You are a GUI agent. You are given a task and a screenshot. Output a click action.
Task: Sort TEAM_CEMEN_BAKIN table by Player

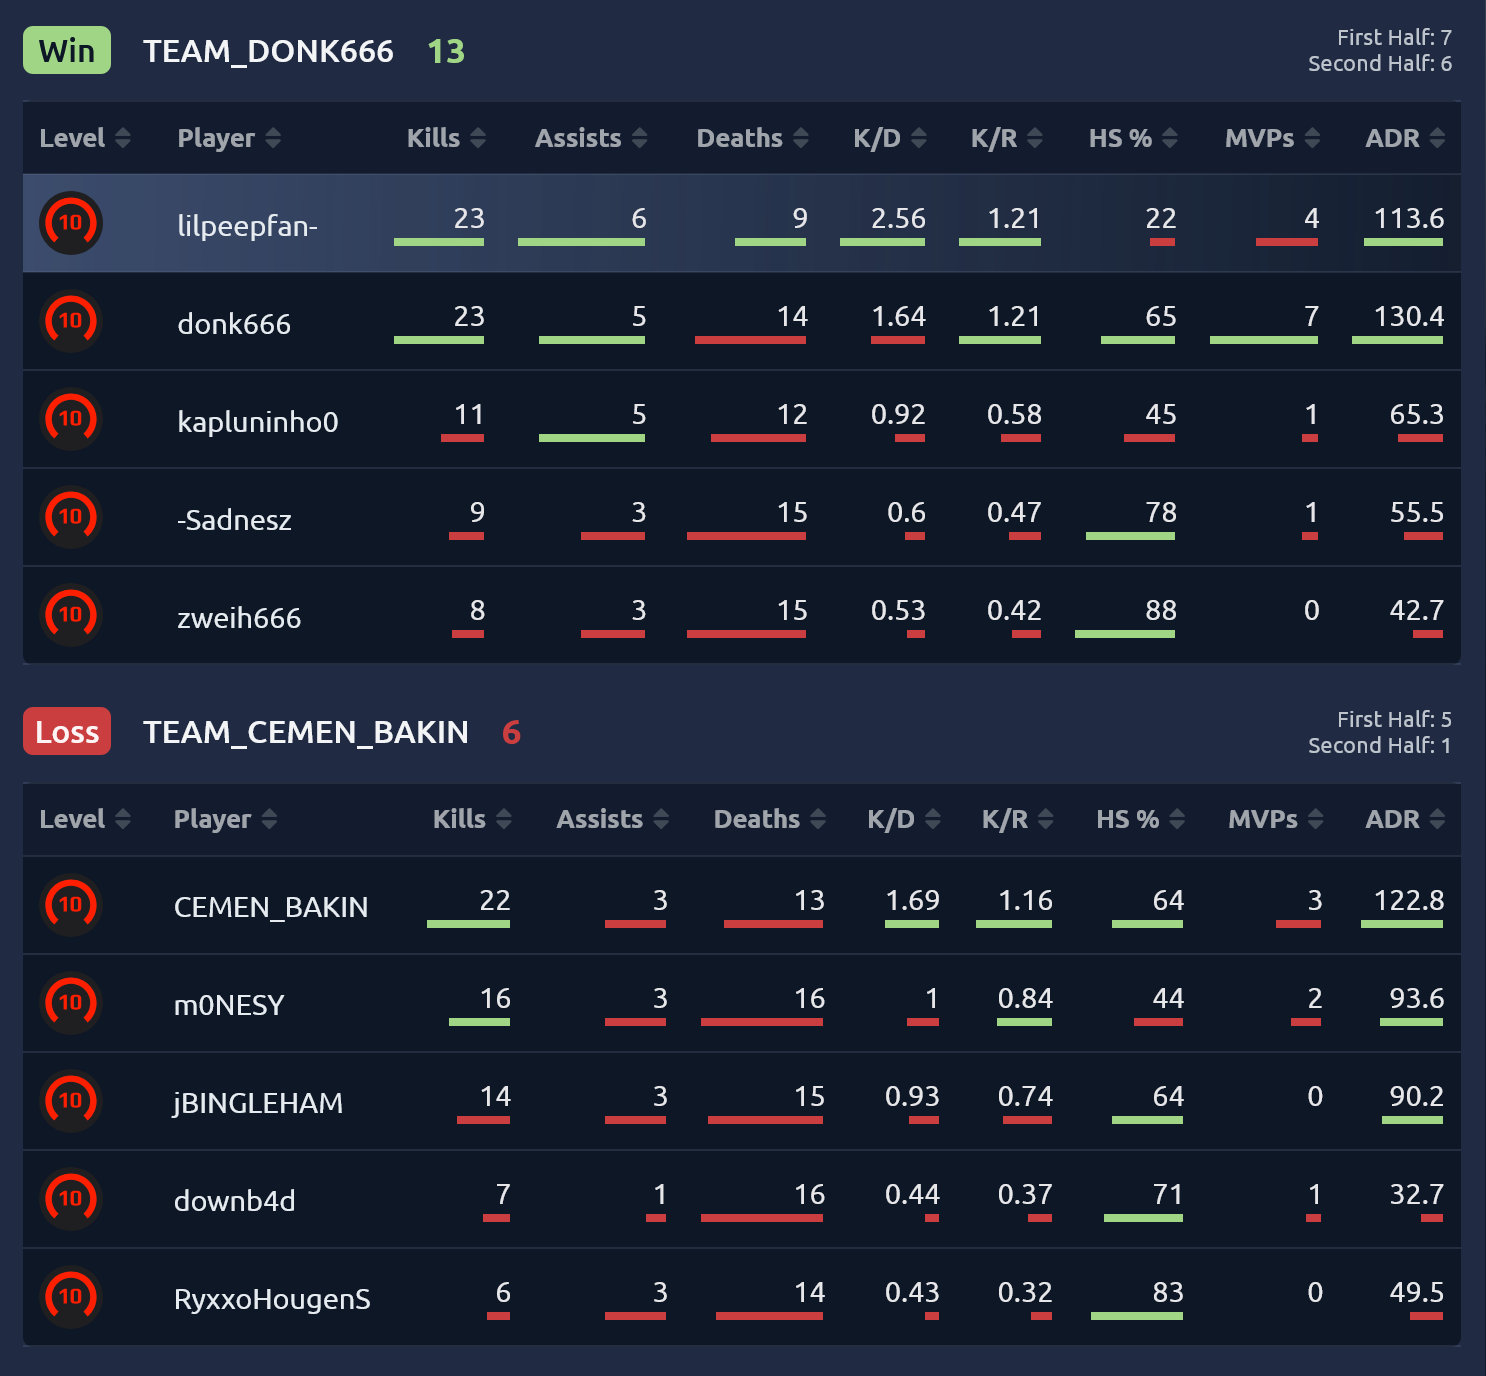[x=225, y=819]
